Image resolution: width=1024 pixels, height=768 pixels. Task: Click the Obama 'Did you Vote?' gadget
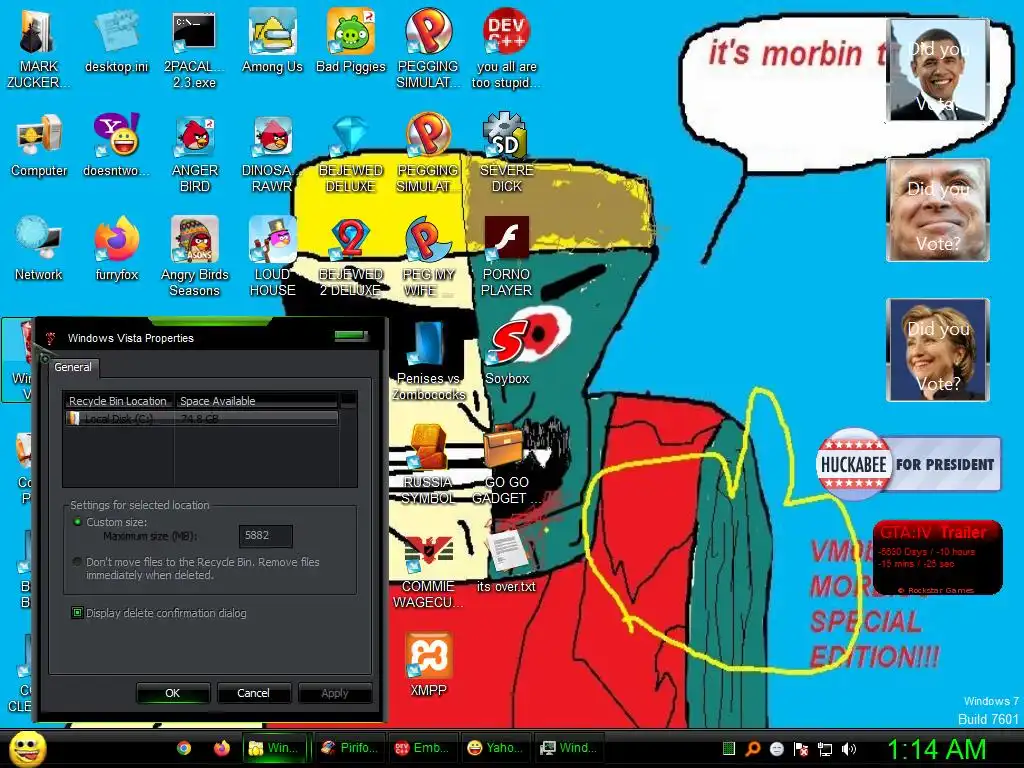[x=938, y=70]
